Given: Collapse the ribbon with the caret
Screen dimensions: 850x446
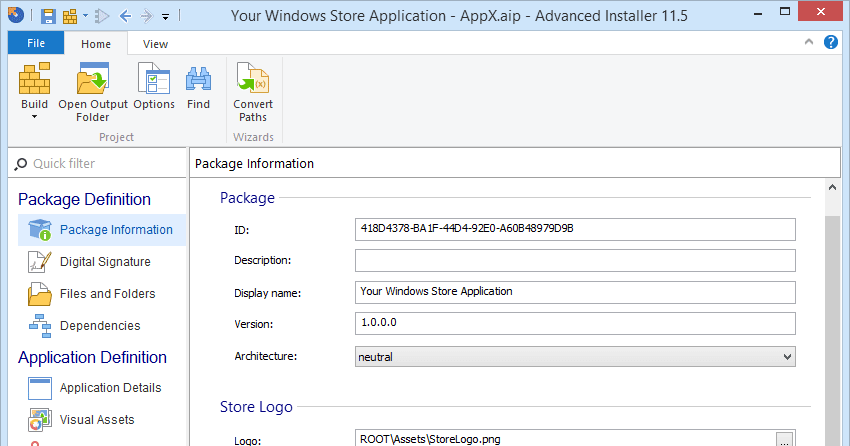Looking at the screenshot, I should tap(809, 42).
